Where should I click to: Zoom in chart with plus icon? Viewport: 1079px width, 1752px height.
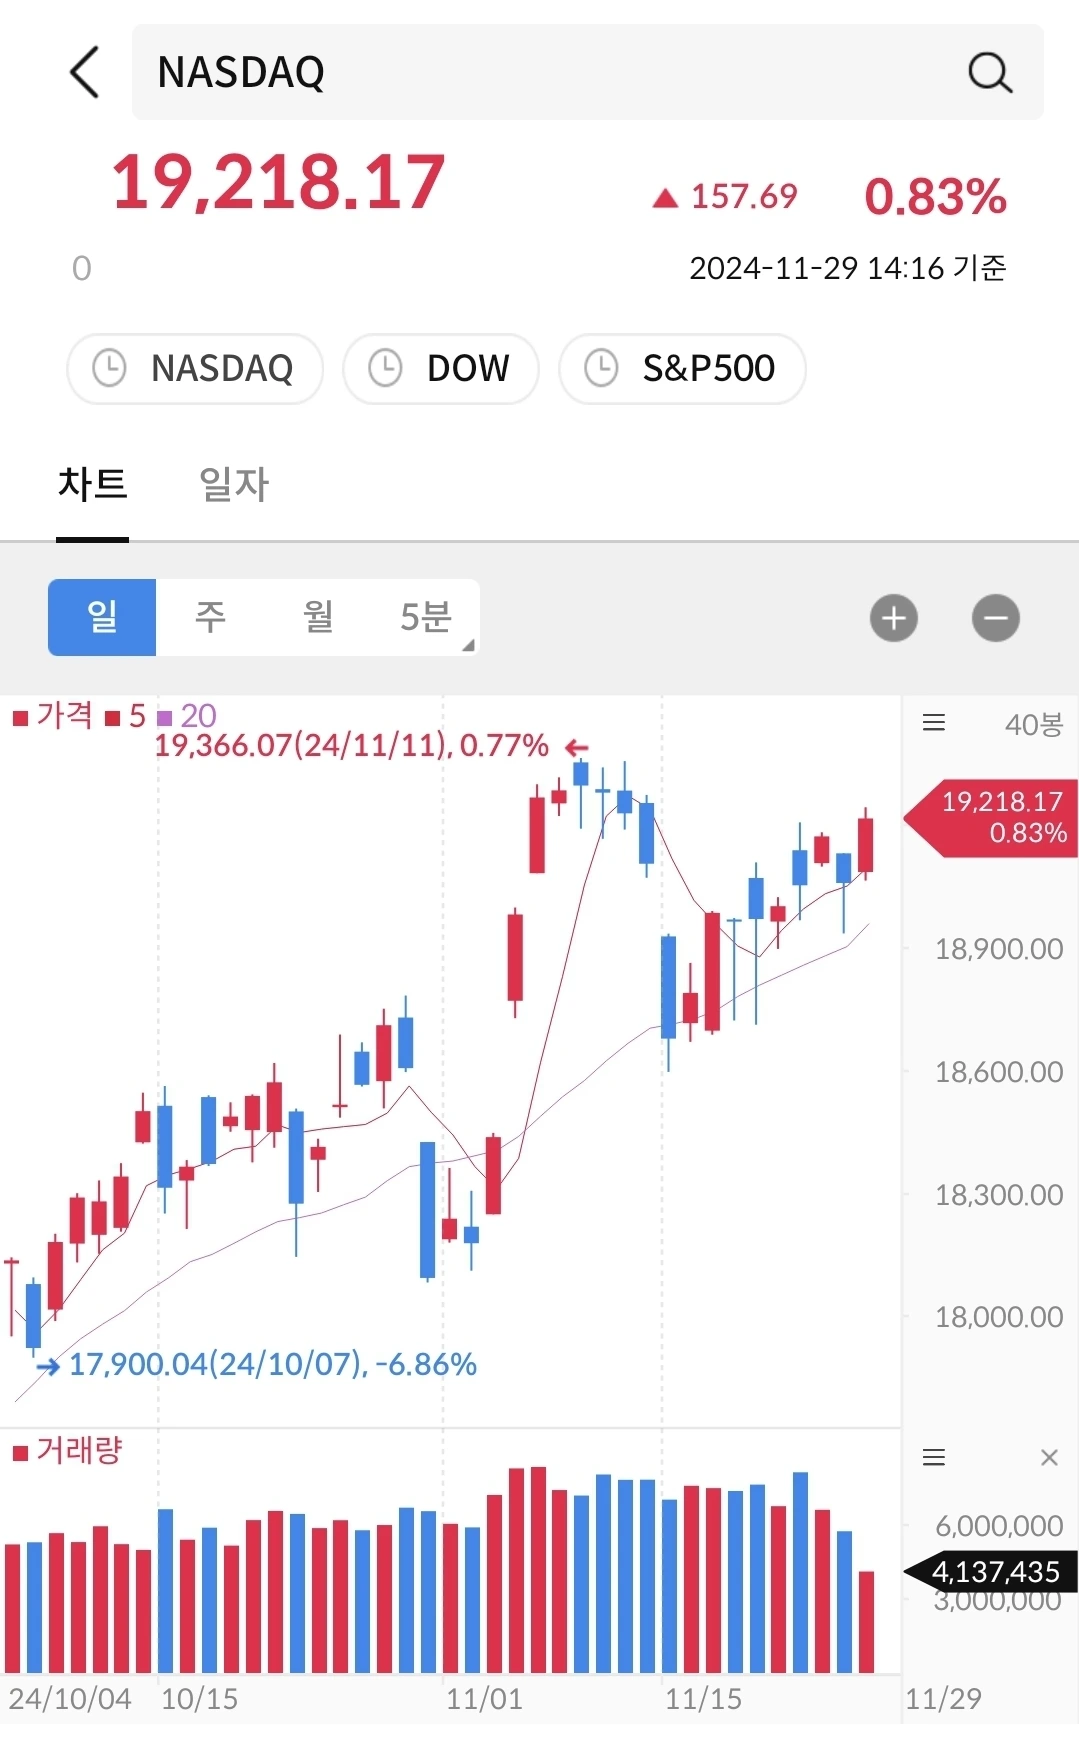(894, 618)
